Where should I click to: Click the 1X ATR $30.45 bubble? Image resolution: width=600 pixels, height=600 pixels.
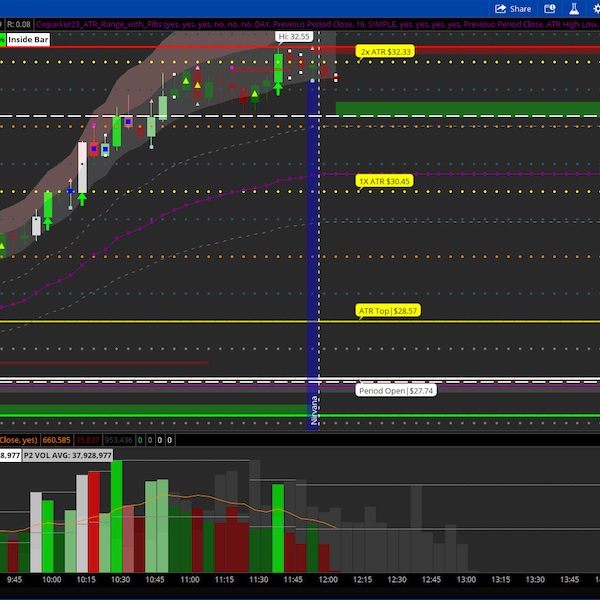point(384,181)
